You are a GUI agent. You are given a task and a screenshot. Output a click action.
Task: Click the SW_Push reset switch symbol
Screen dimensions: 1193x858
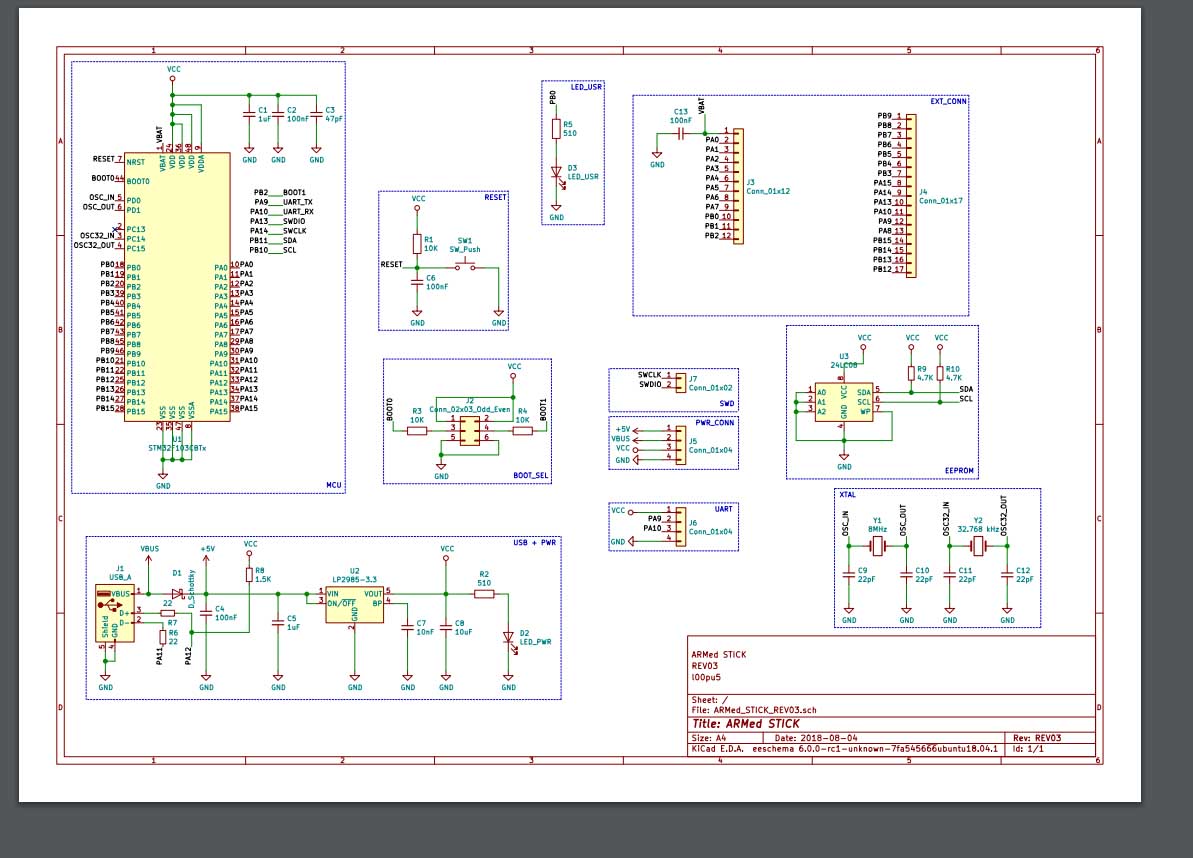click(x=466, y=265)
